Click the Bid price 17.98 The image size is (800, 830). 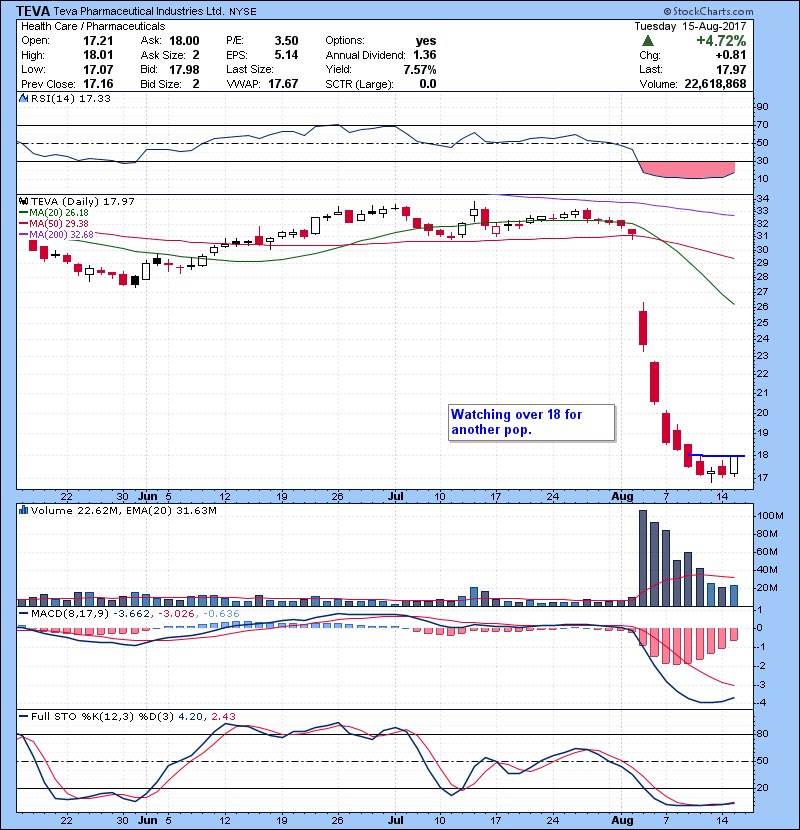click(184, 69)
